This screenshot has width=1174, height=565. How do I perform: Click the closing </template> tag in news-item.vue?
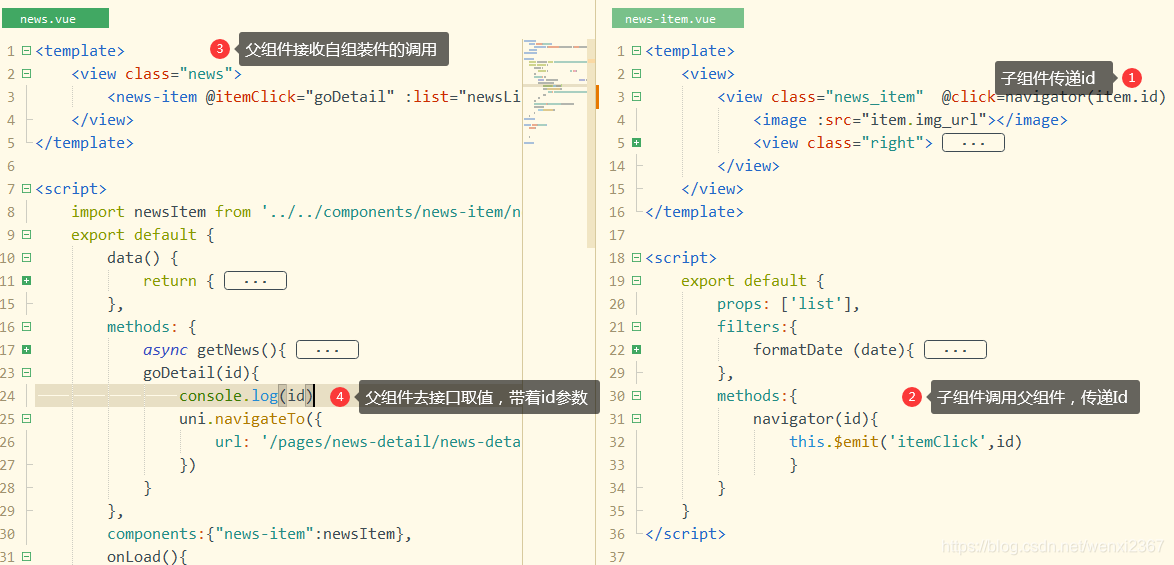point(694,212)
